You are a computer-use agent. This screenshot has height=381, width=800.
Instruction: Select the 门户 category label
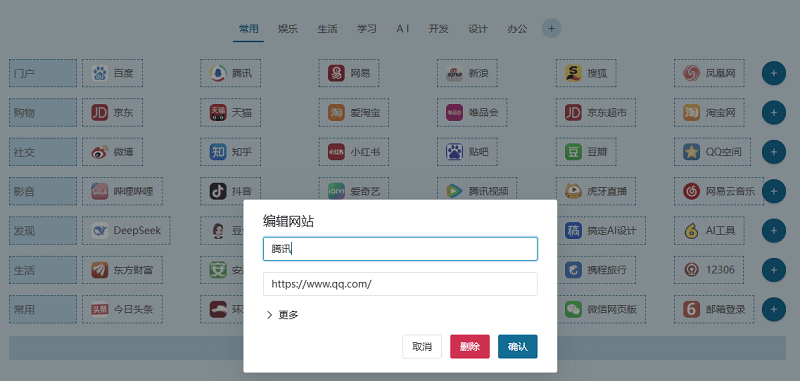[43, 73]
